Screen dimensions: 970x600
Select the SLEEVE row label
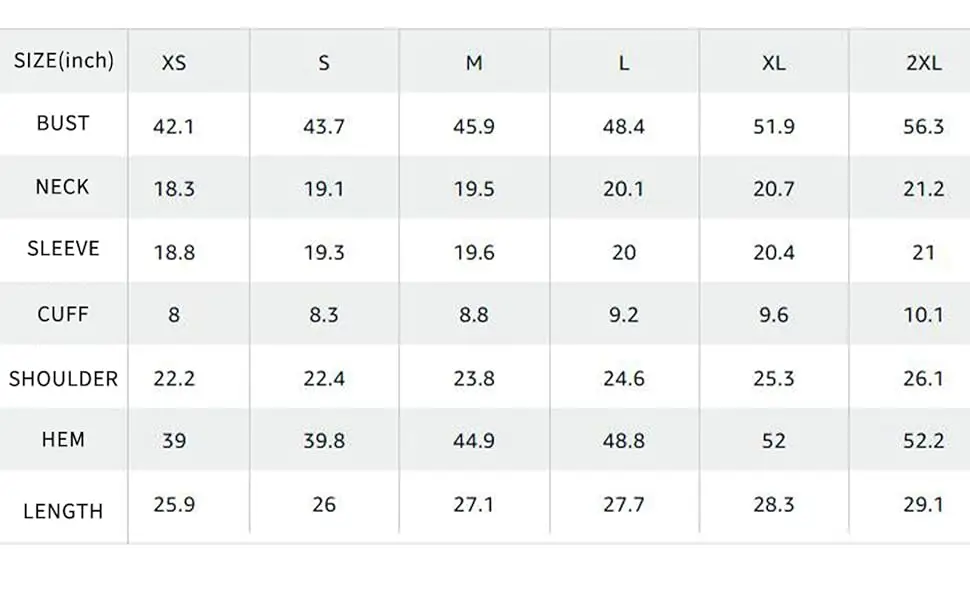pos(64,249)
